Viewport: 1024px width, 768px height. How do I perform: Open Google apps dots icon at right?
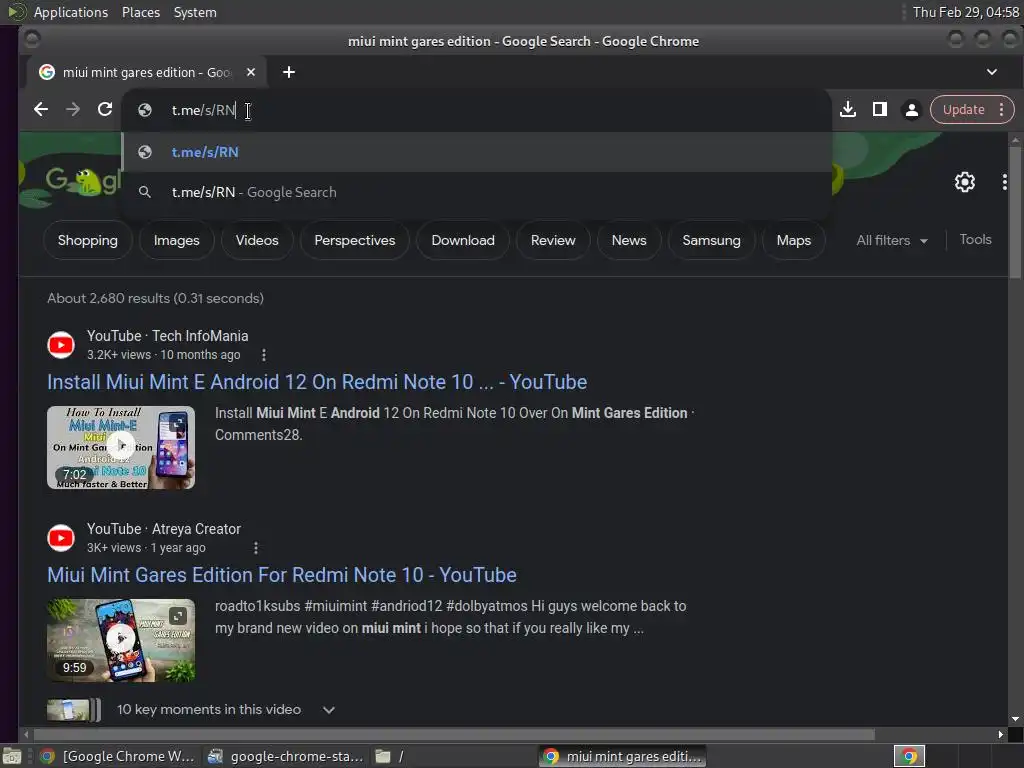(x=1004, y=182)
